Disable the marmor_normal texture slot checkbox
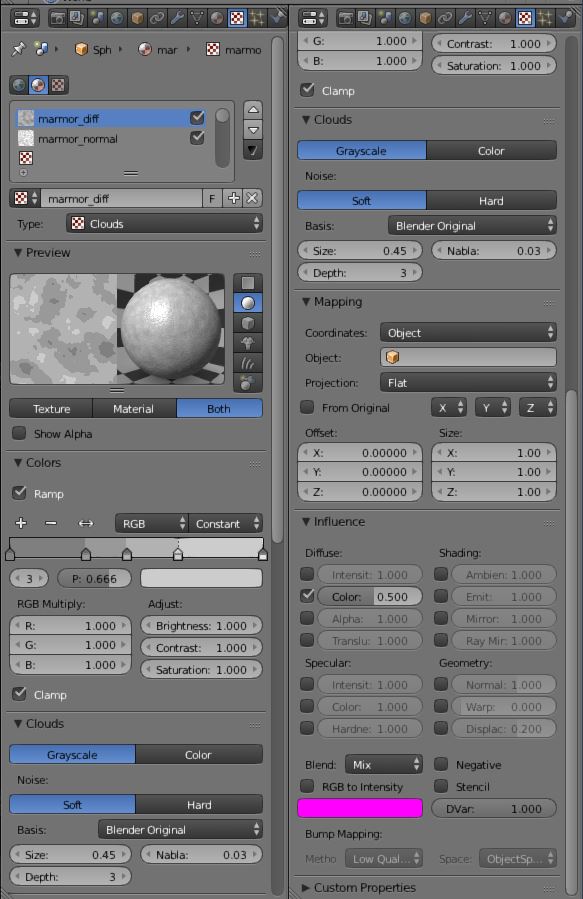The height and width of the screenshot is (899, 583). click(x=197, y=138)
